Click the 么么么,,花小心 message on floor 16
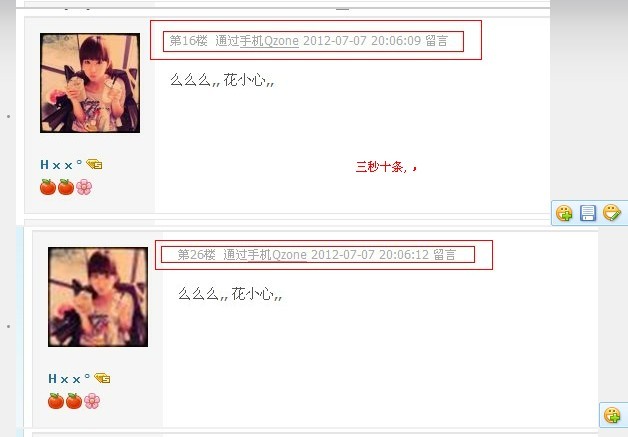628x437 pixels. pos(222,80)
